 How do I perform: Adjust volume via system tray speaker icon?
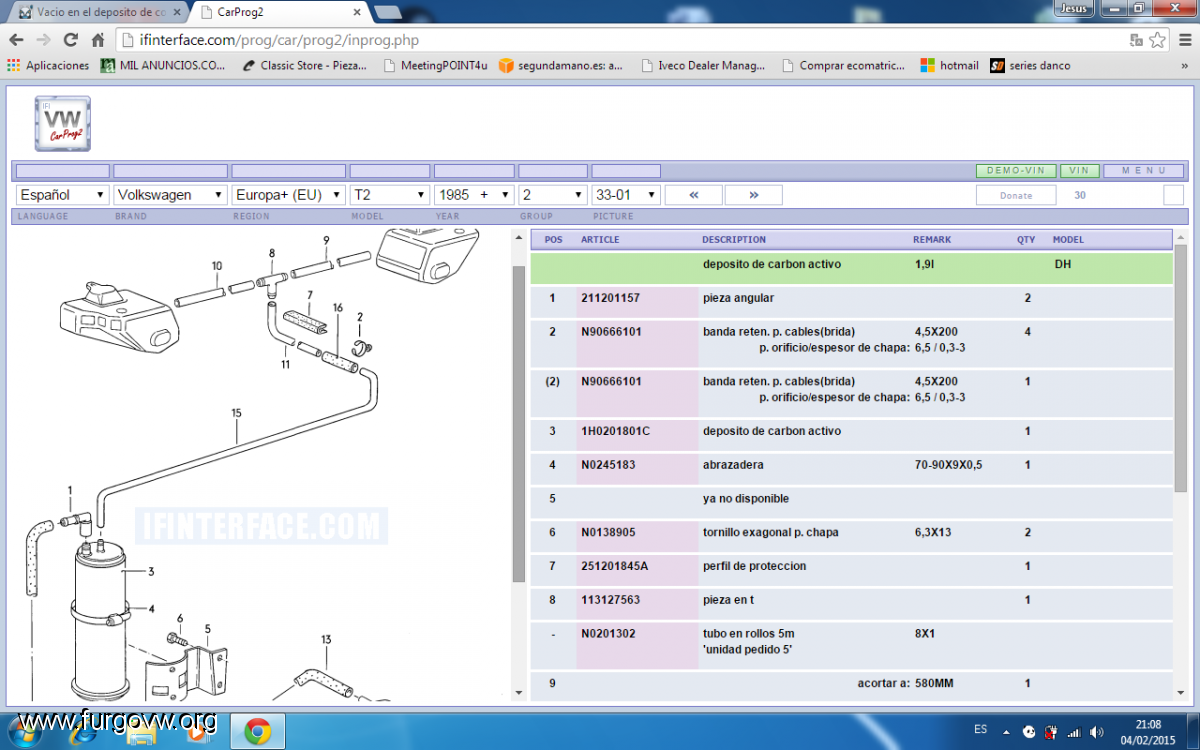pos(1097,732)
